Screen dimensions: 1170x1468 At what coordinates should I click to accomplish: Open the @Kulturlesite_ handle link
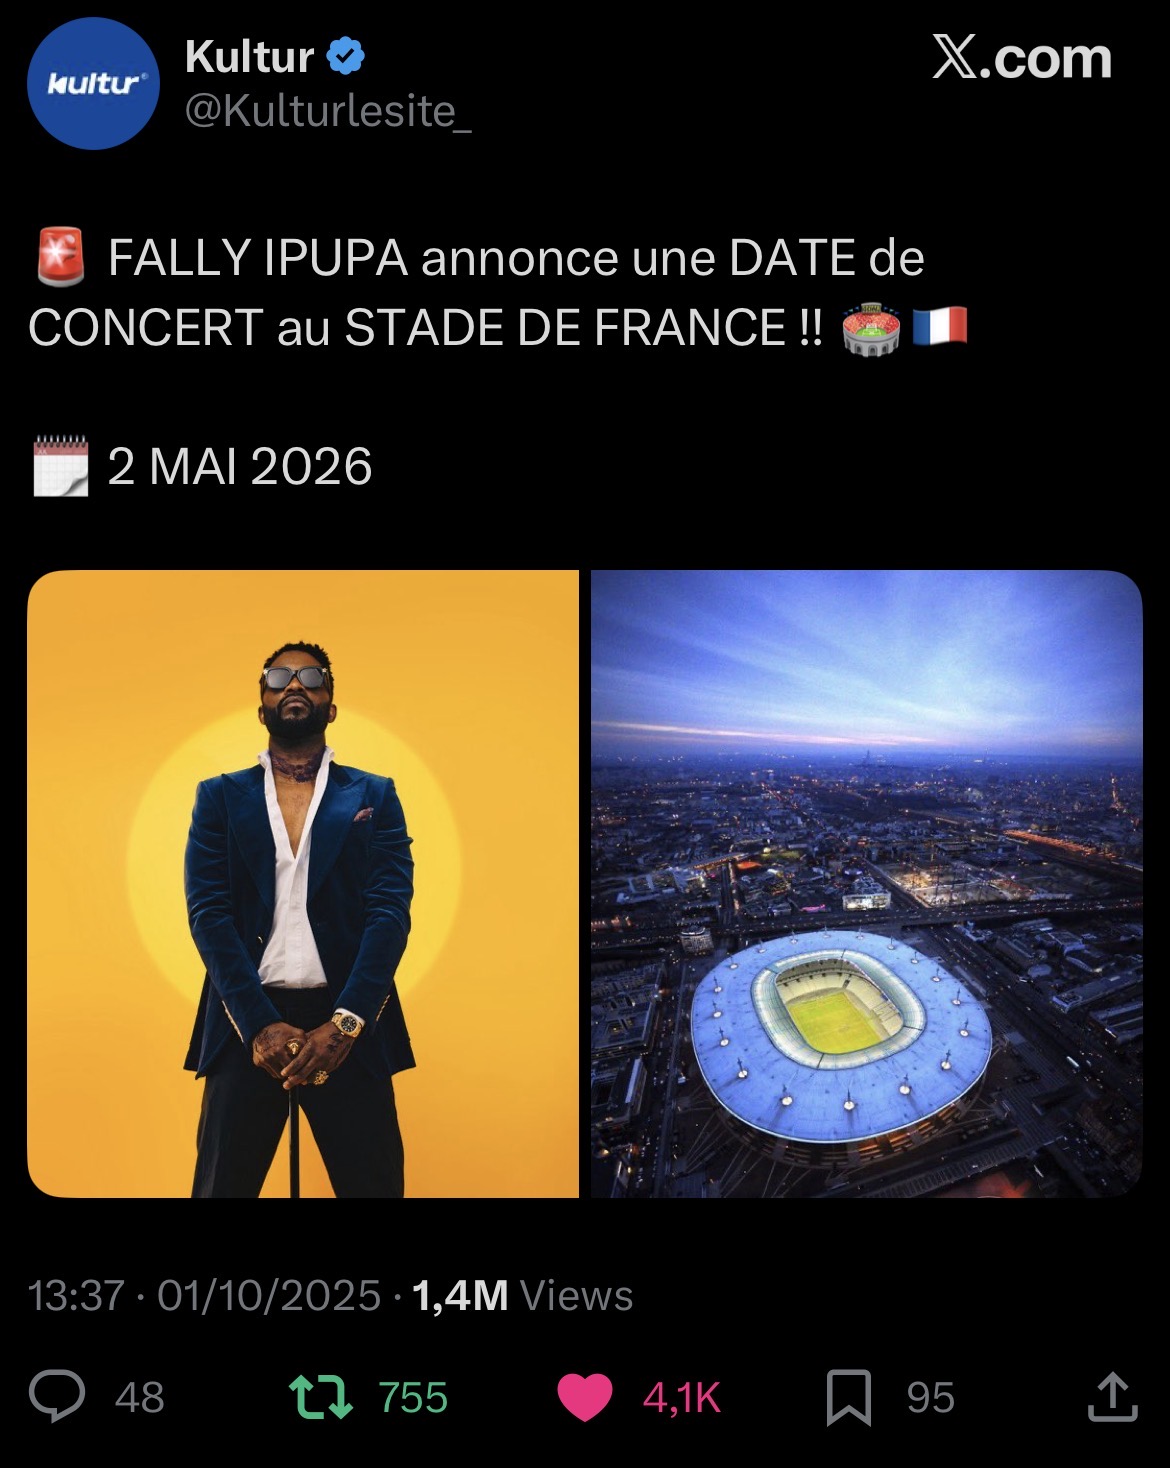(x=328, y=111)
